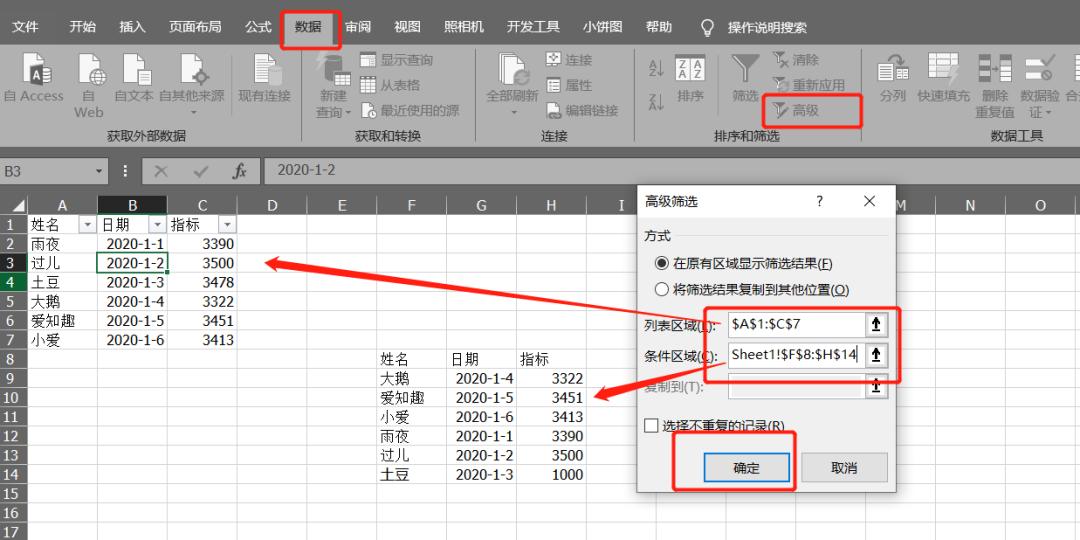
Task: Click 编辑链接 in the ribbon
Action: (x=582, y=110)
